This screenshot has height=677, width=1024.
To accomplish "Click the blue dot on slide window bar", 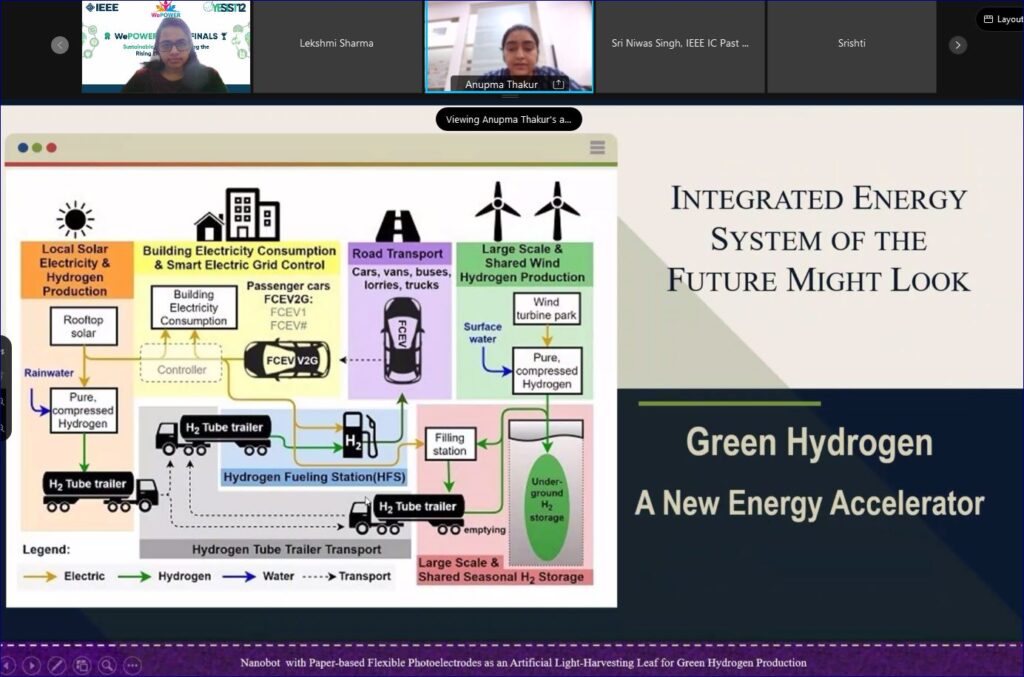I will [23, 148].
